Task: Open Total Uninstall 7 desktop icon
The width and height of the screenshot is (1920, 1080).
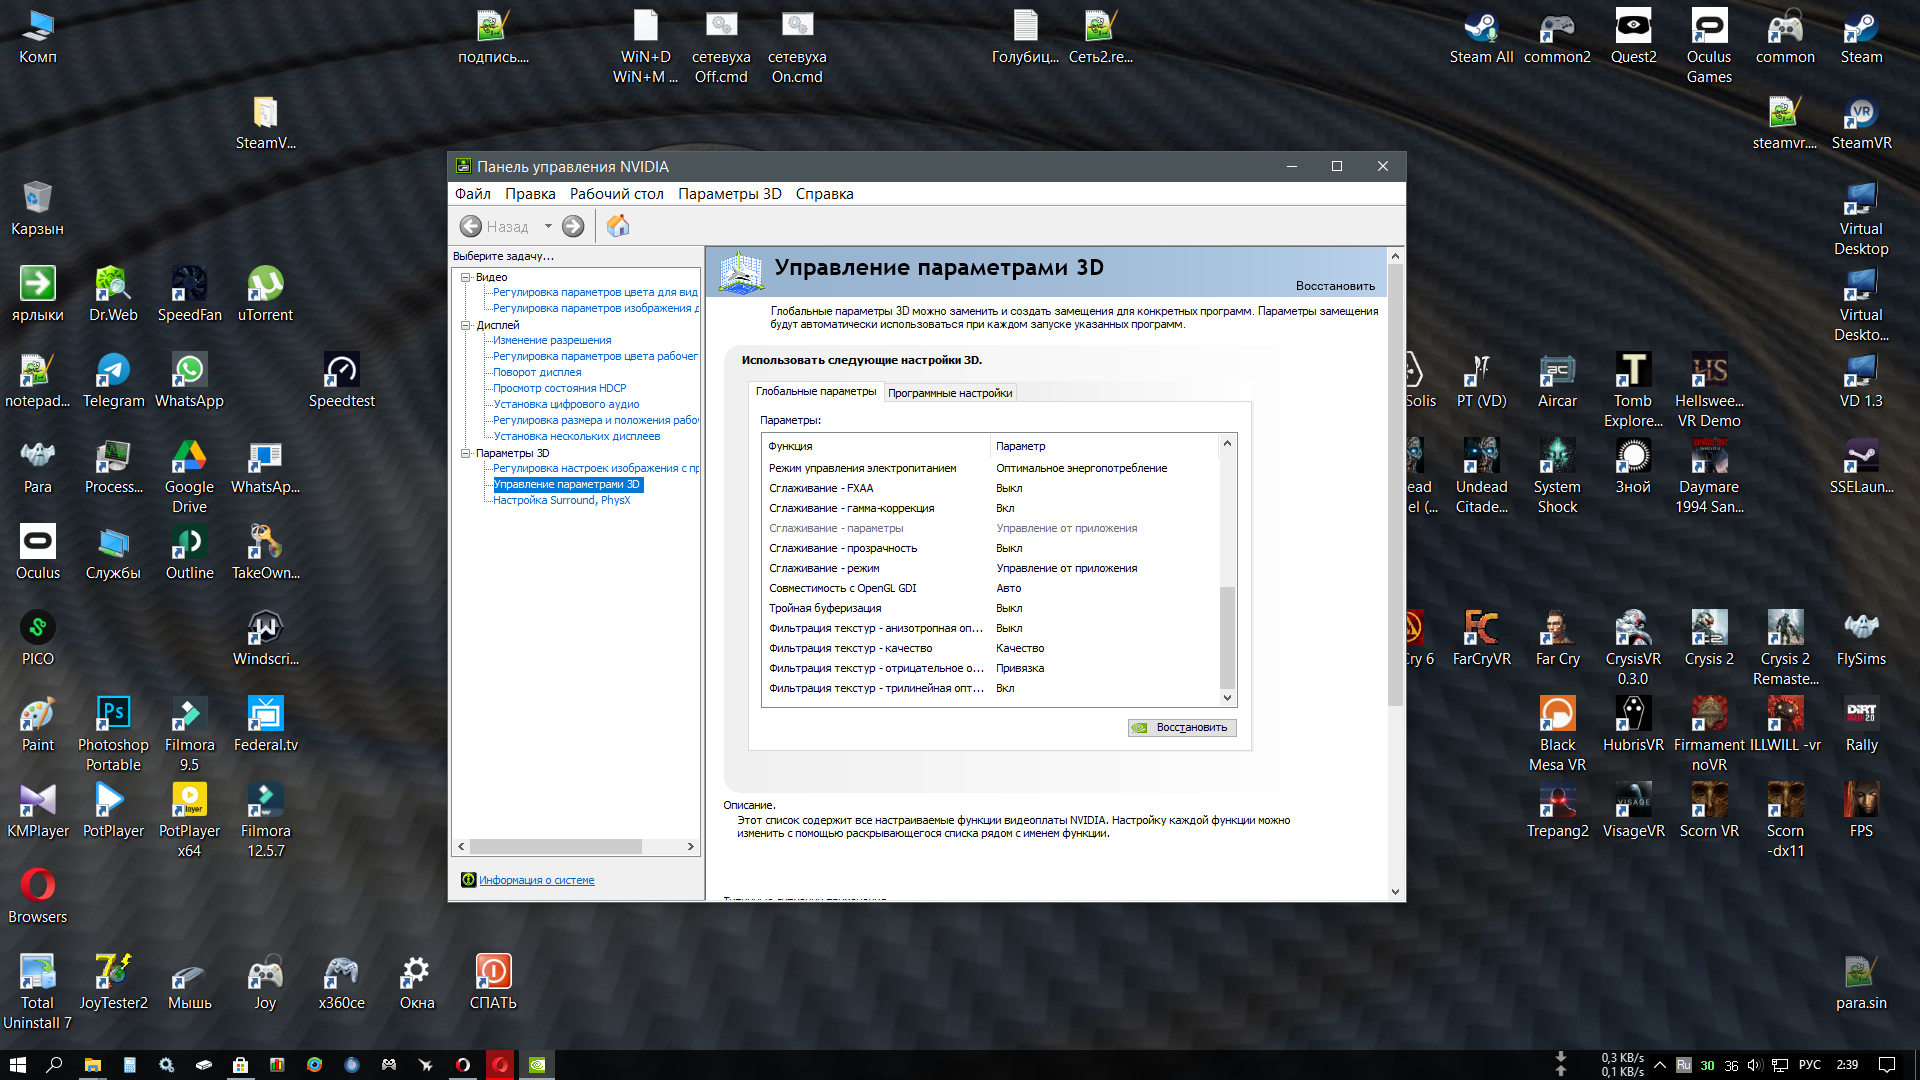Action: point(38,993)
